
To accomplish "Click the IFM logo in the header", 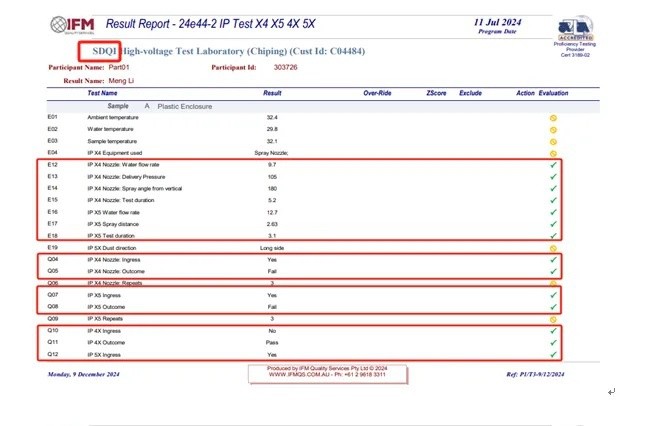I will (x=71, y=24).
